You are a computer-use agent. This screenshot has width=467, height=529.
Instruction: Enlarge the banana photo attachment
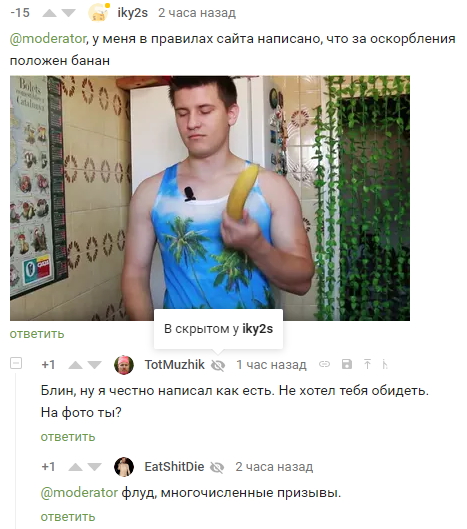[x=210, y=198]
